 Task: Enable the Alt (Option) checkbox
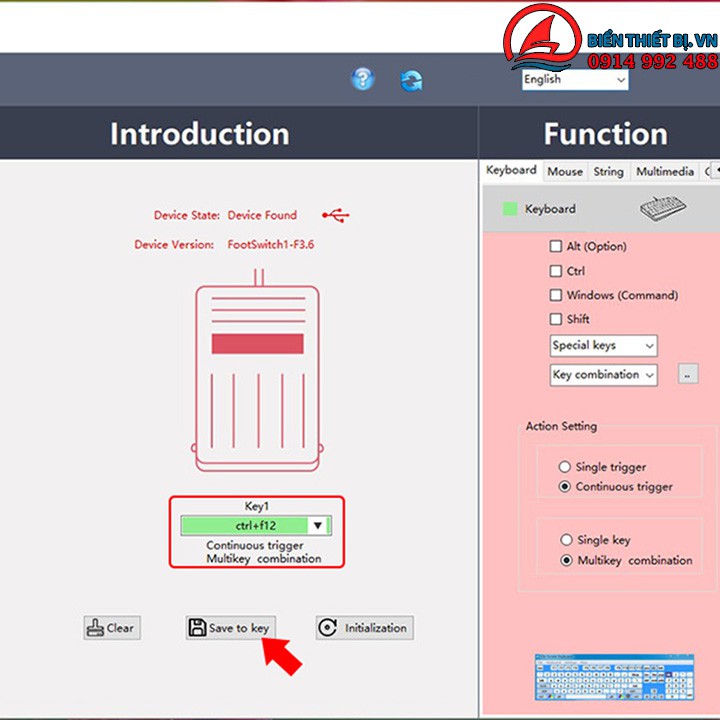pos(556,246)
